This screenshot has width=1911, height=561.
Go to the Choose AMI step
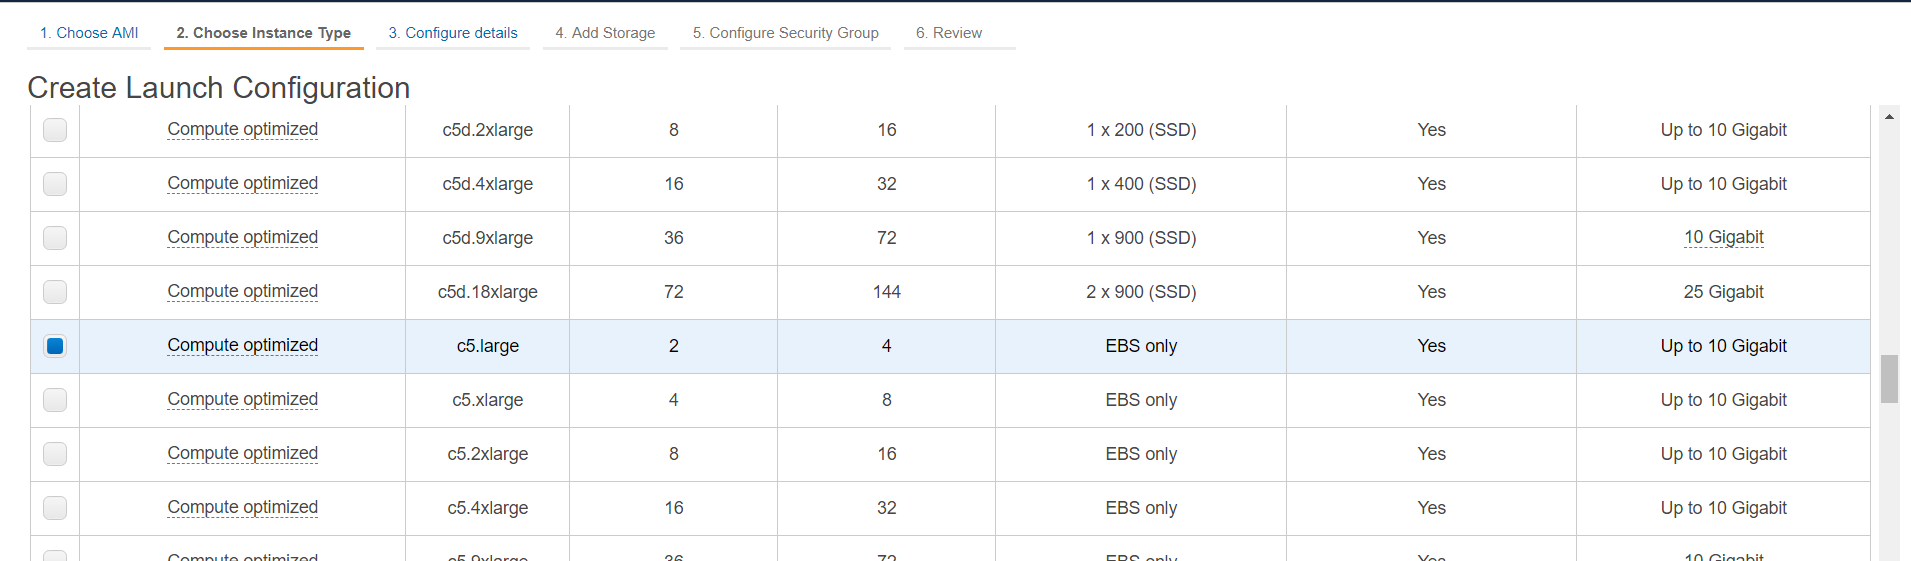(x=89, y=33)
